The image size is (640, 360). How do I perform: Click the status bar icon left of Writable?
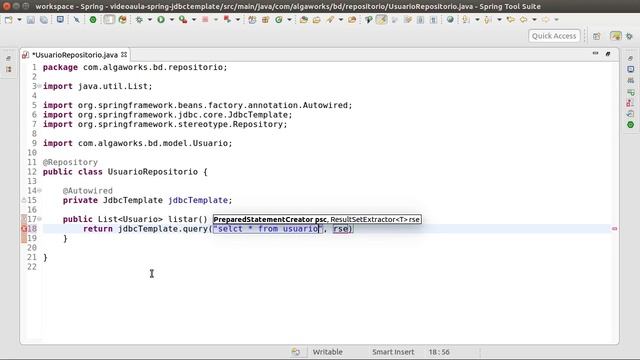tap(296, 352)
